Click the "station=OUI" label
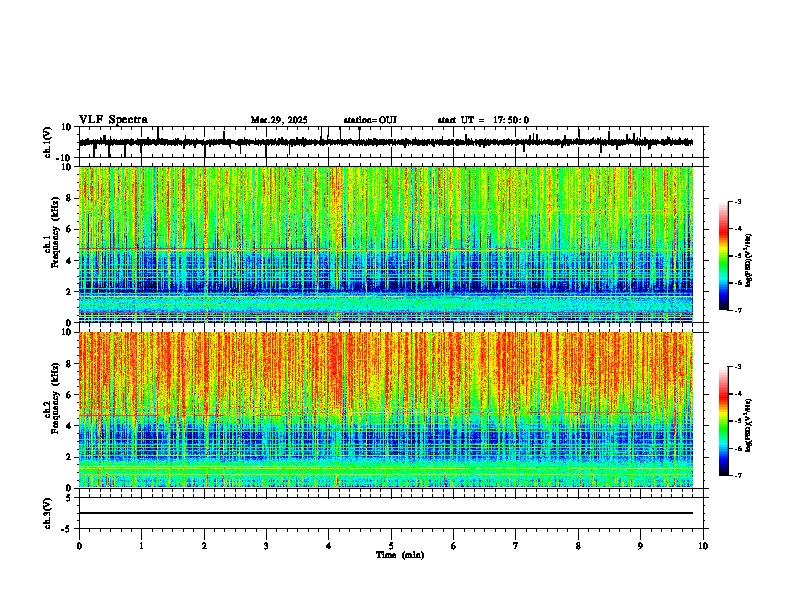The height and width of the screenshot is (612, 792). pos(370,120)
